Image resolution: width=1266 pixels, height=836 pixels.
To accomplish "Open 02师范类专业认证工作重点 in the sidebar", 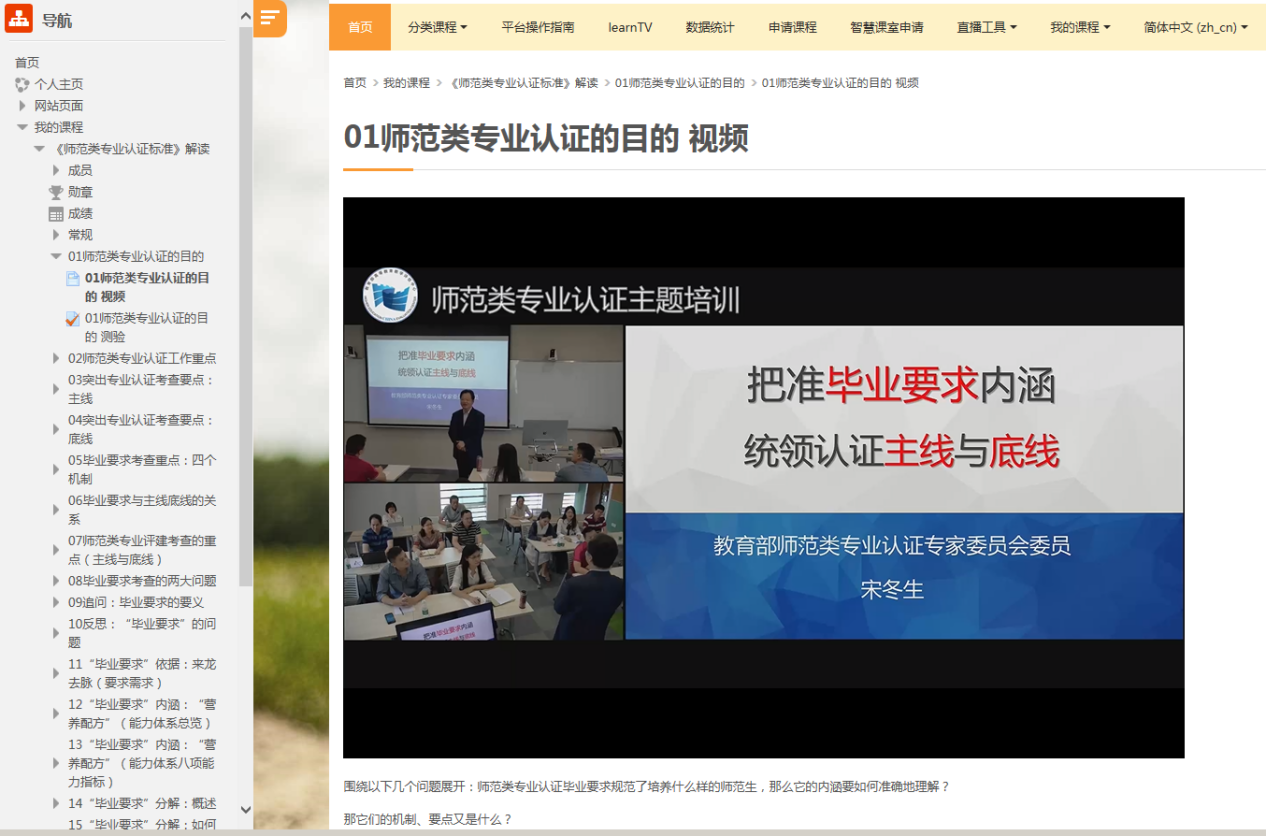I will 142,358.
